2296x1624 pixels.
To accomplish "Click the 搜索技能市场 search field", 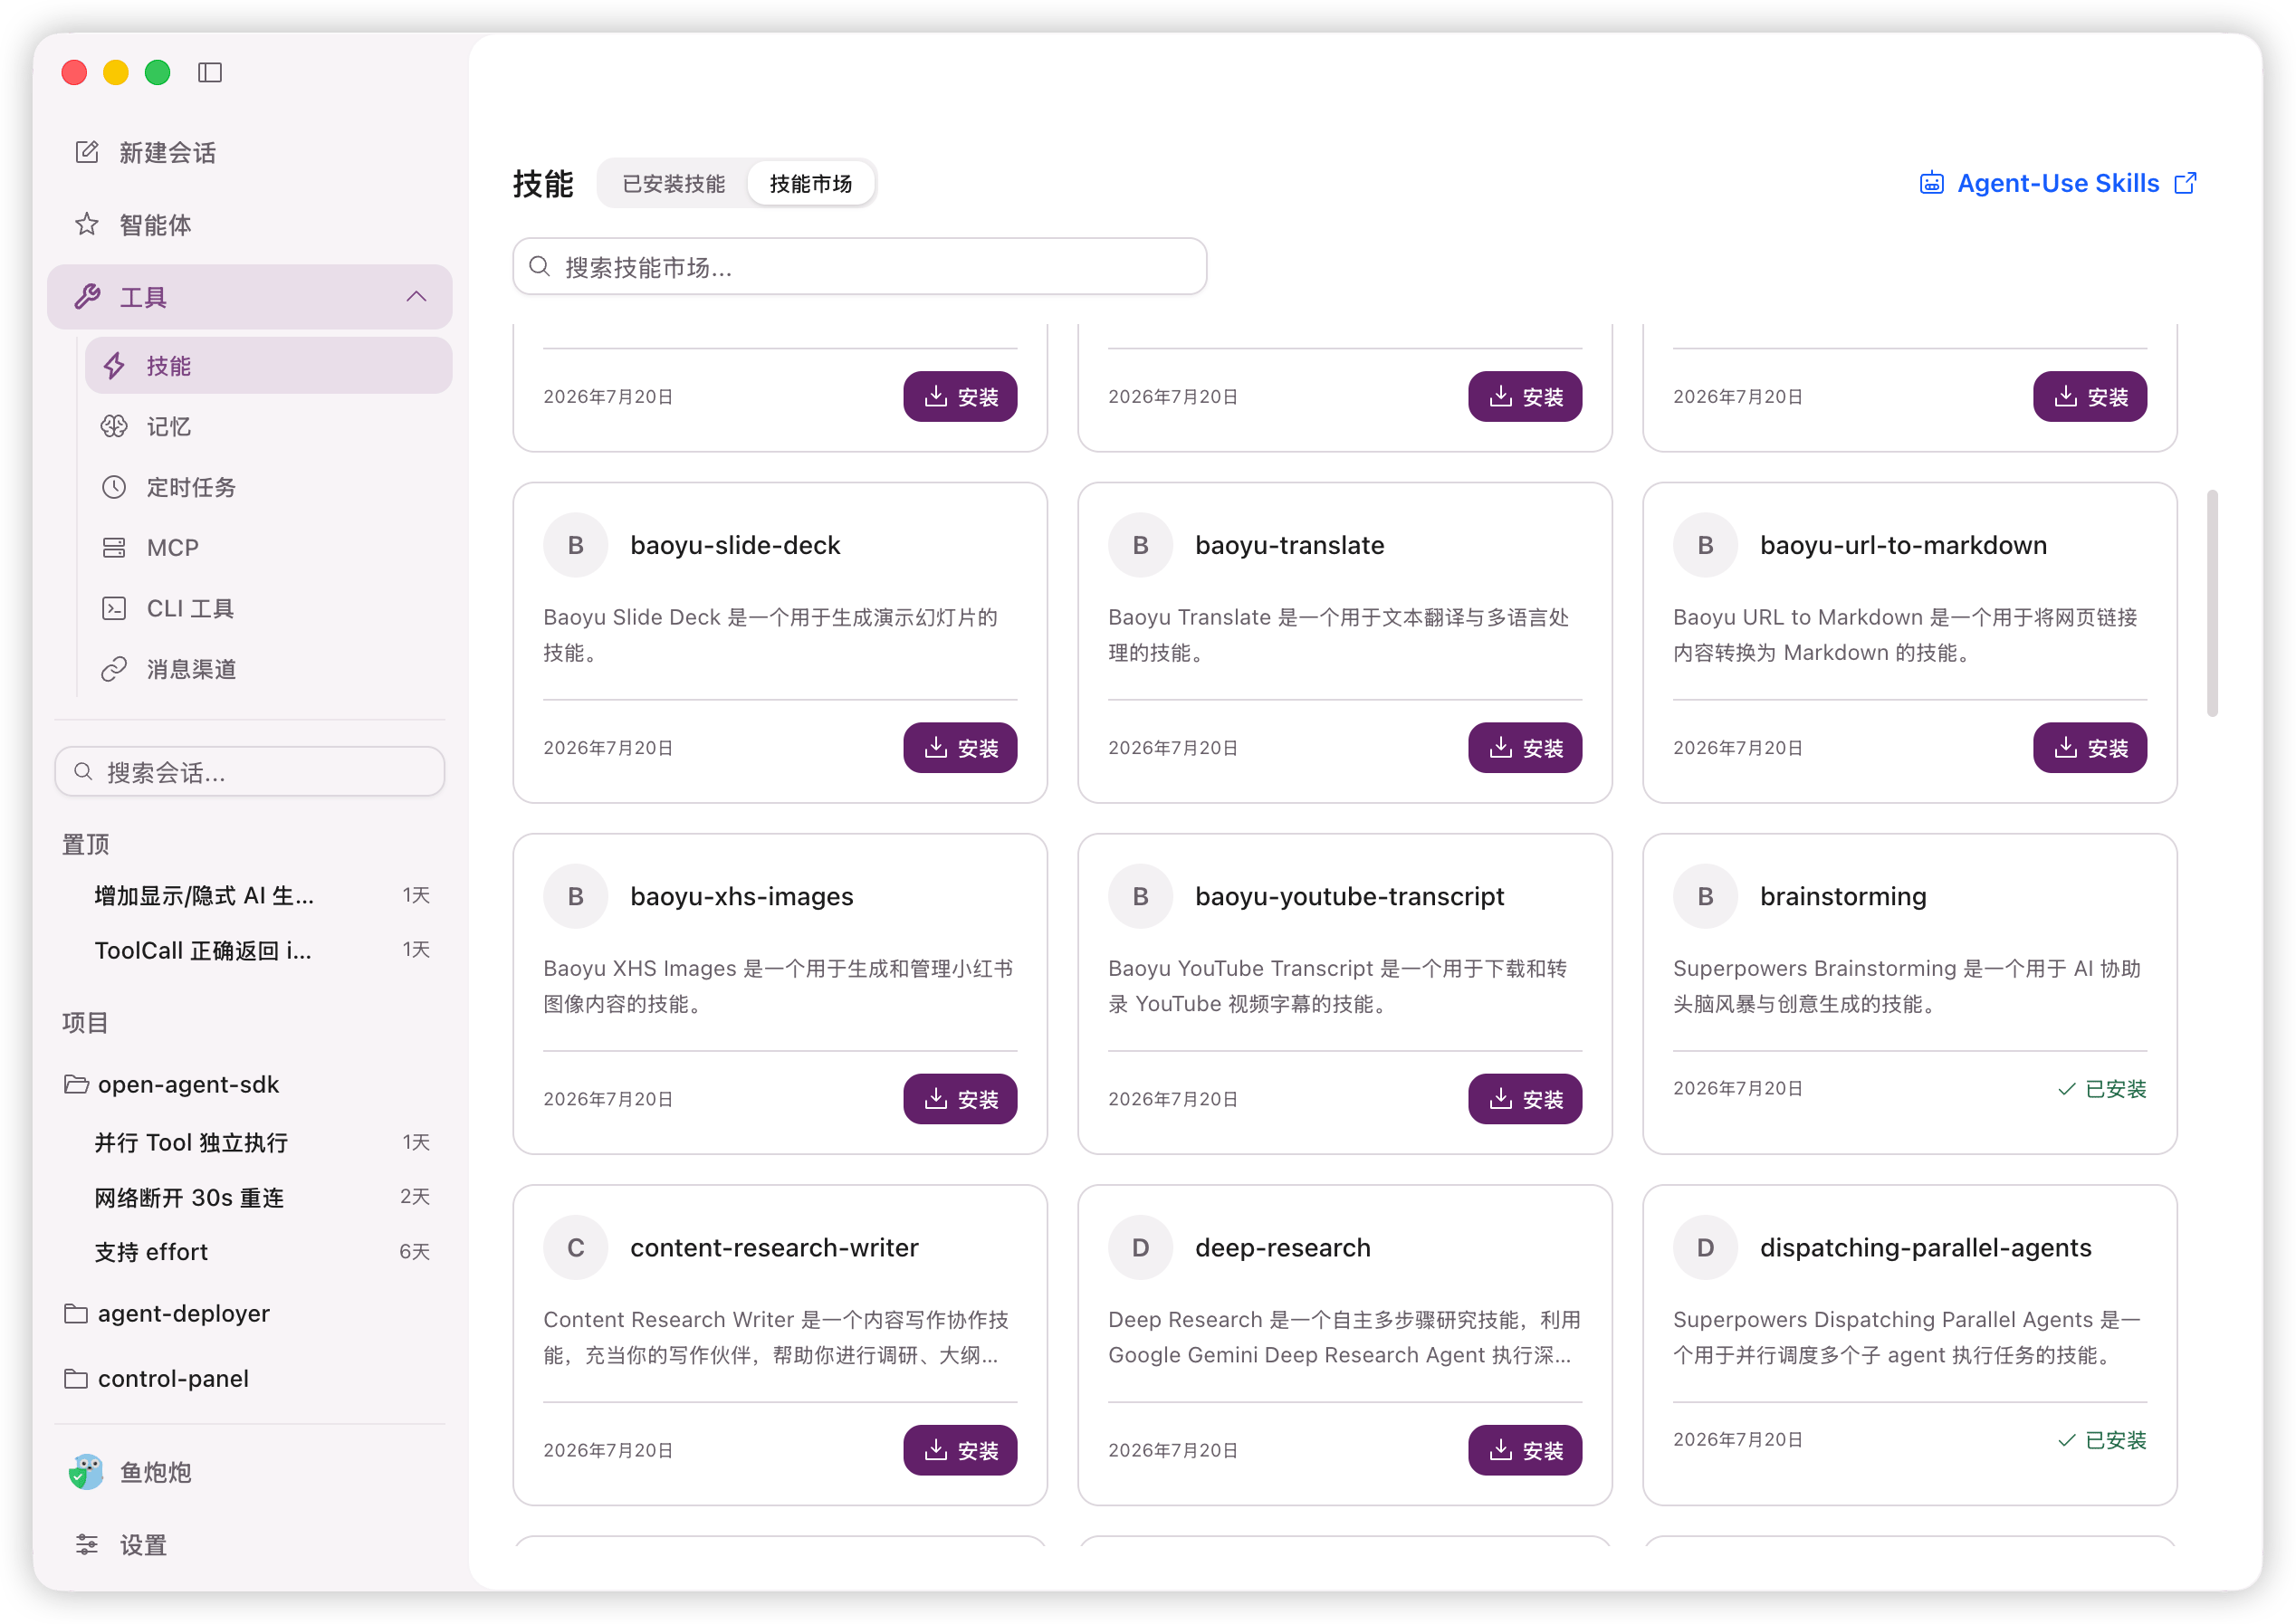I will click(x=859, y=266).
